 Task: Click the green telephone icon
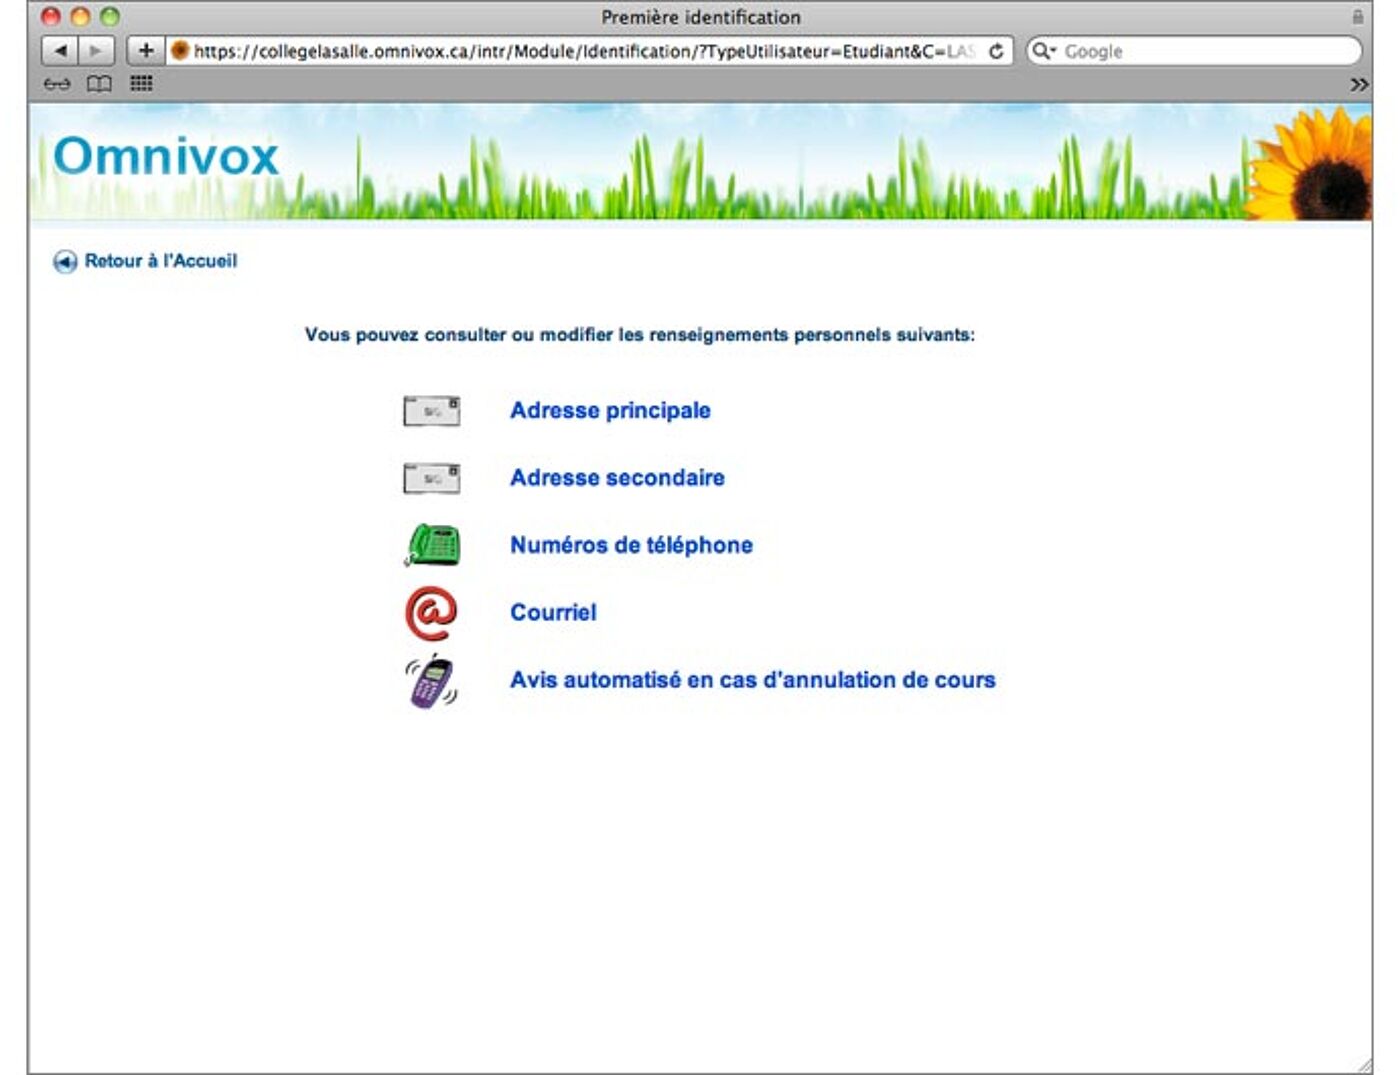pyautogui.click(x=432, y=545)
